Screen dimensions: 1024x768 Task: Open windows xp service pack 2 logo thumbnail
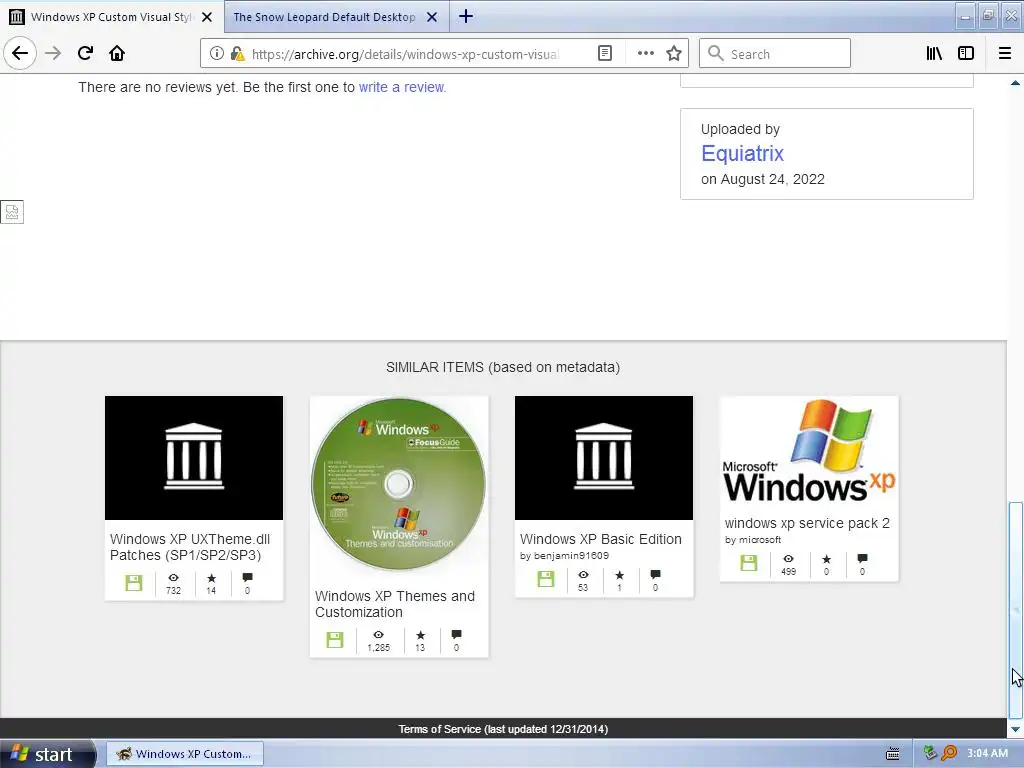coord(809,452)
